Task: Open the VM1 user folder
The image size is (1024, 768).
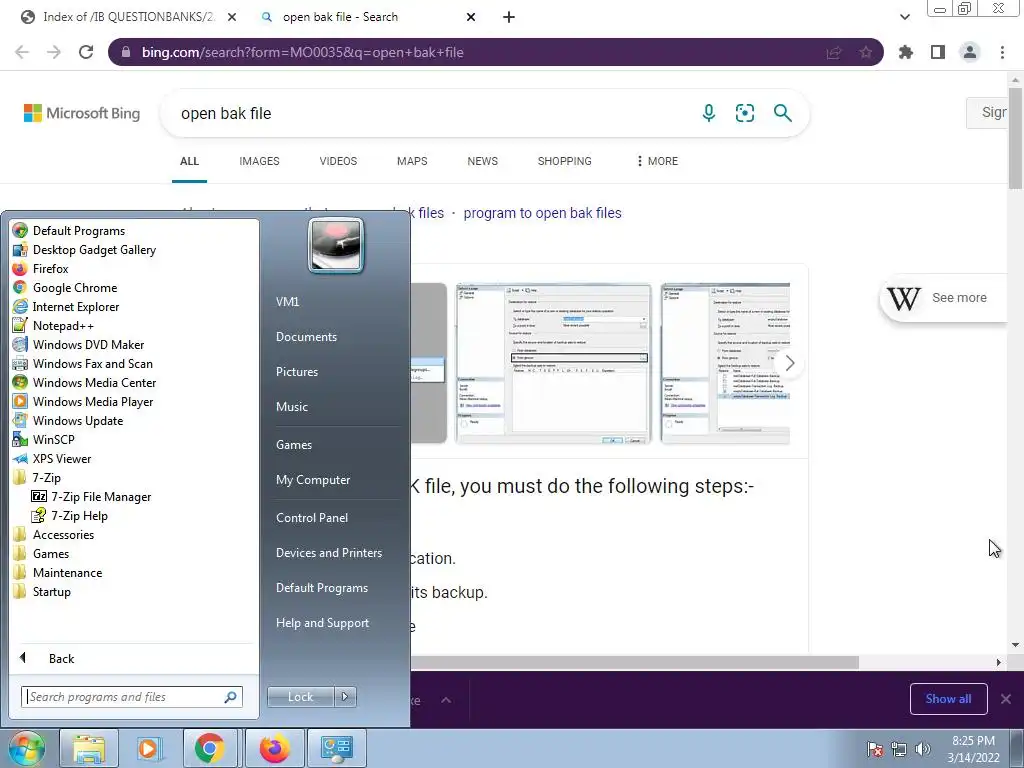Action: [287, 302]
